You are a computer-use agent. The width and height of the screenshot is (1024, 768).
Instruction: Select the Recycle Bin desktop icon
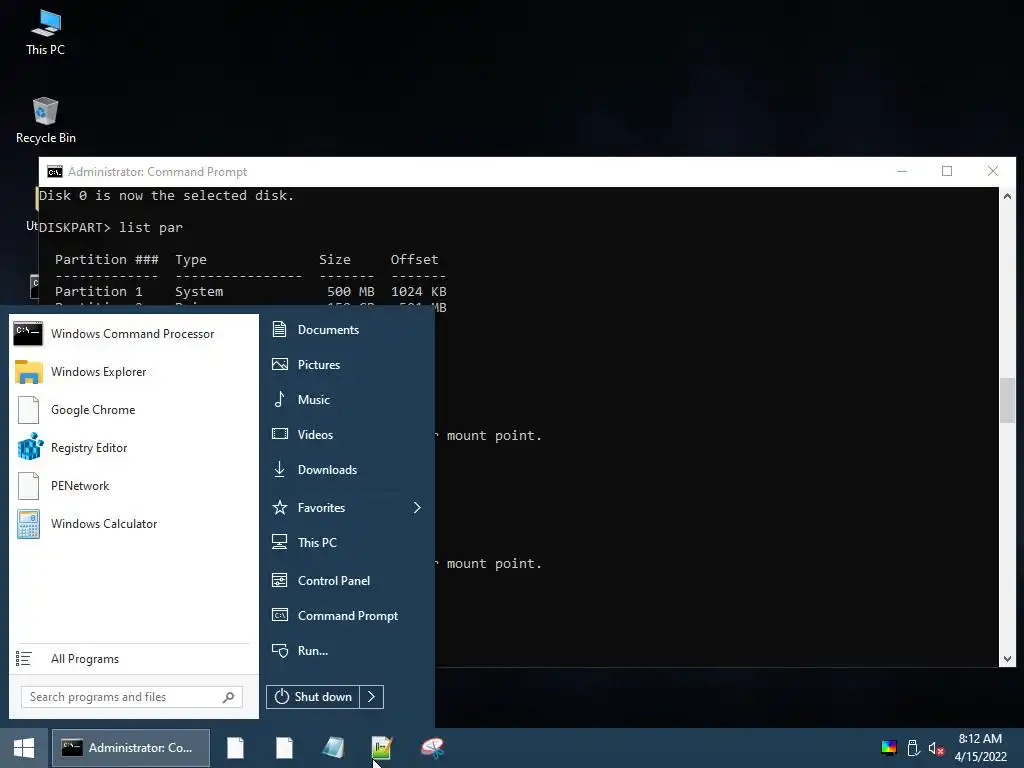tap(46, 120)
